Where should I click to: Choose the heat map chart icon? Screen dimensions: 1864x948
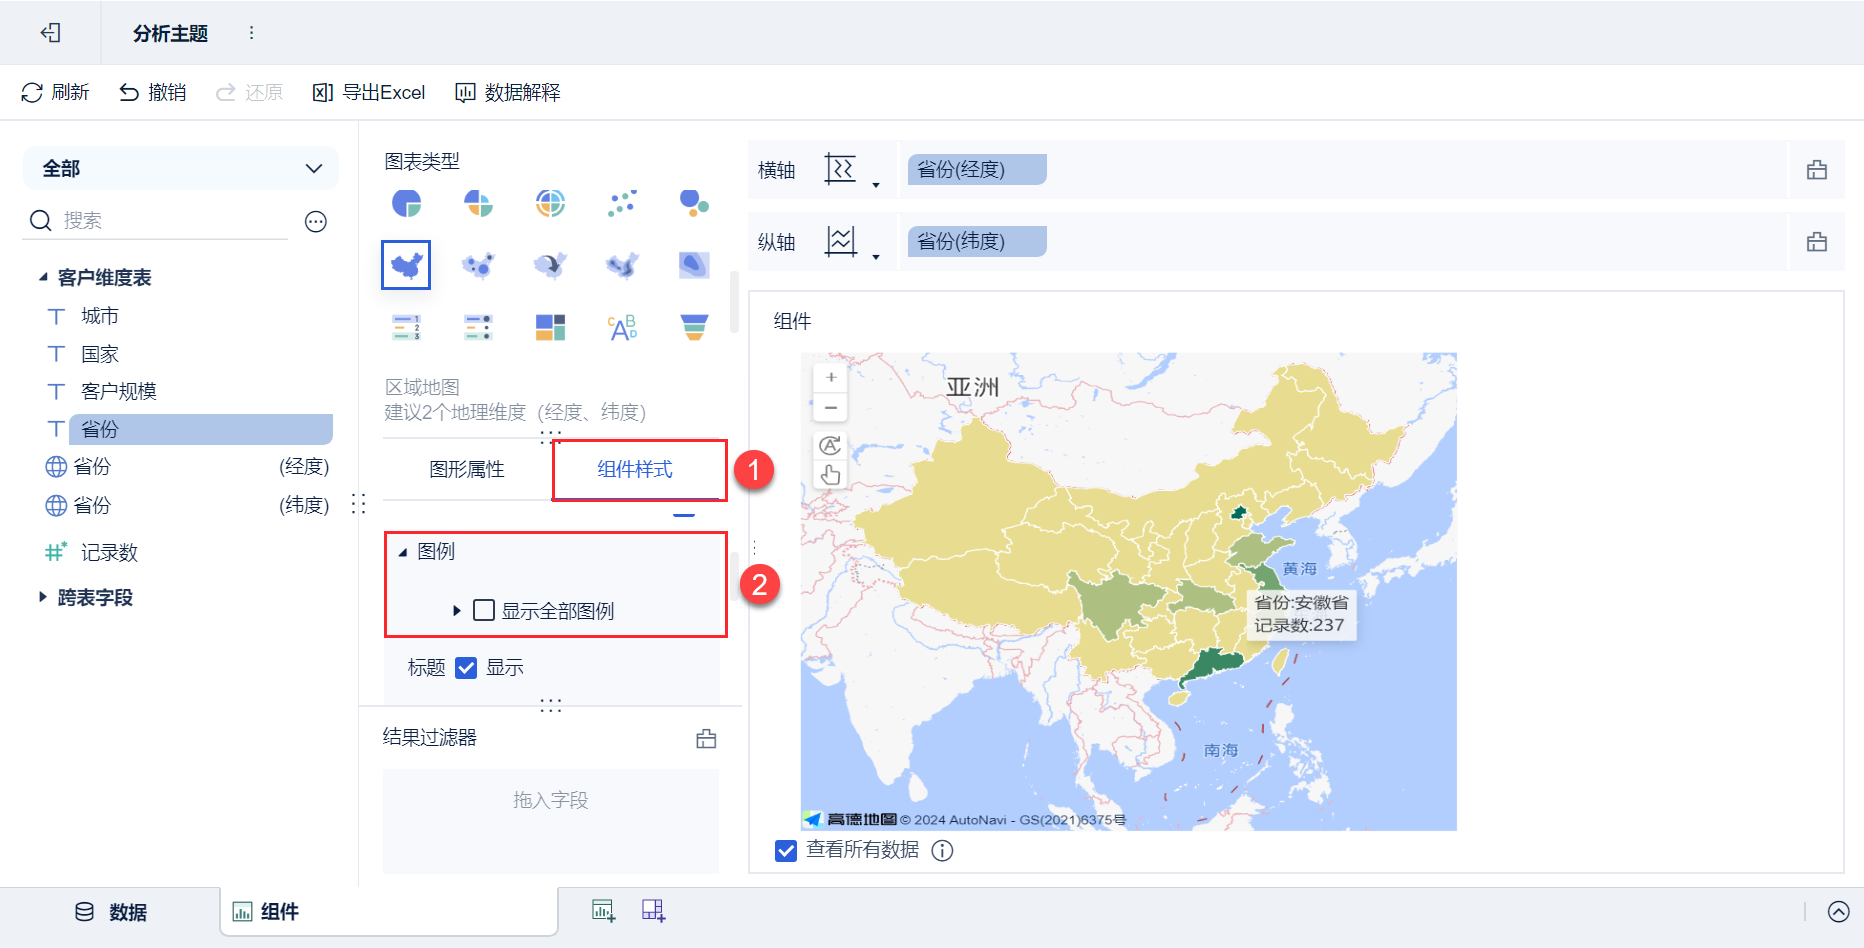[694, 265]
